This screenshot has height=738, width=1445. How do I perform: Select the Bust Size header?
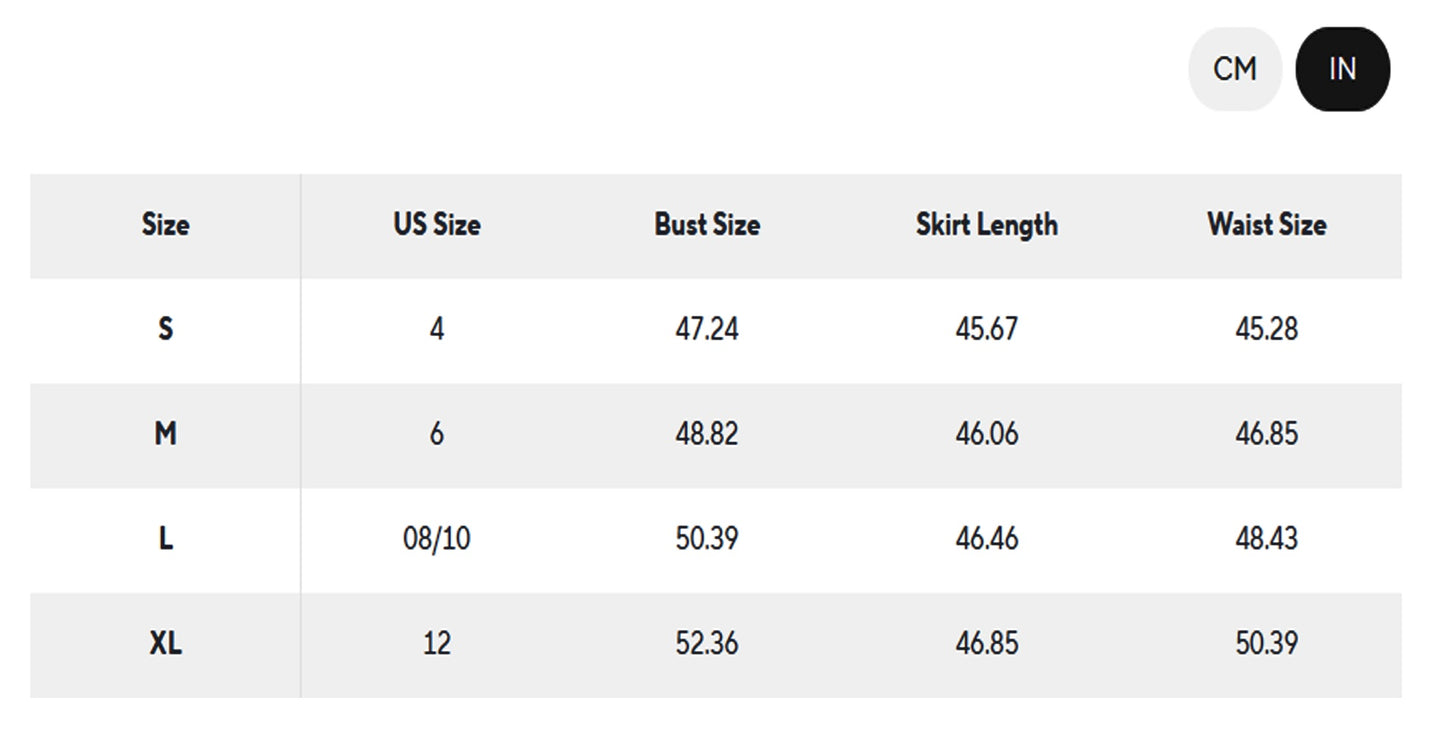coord(707,225)
